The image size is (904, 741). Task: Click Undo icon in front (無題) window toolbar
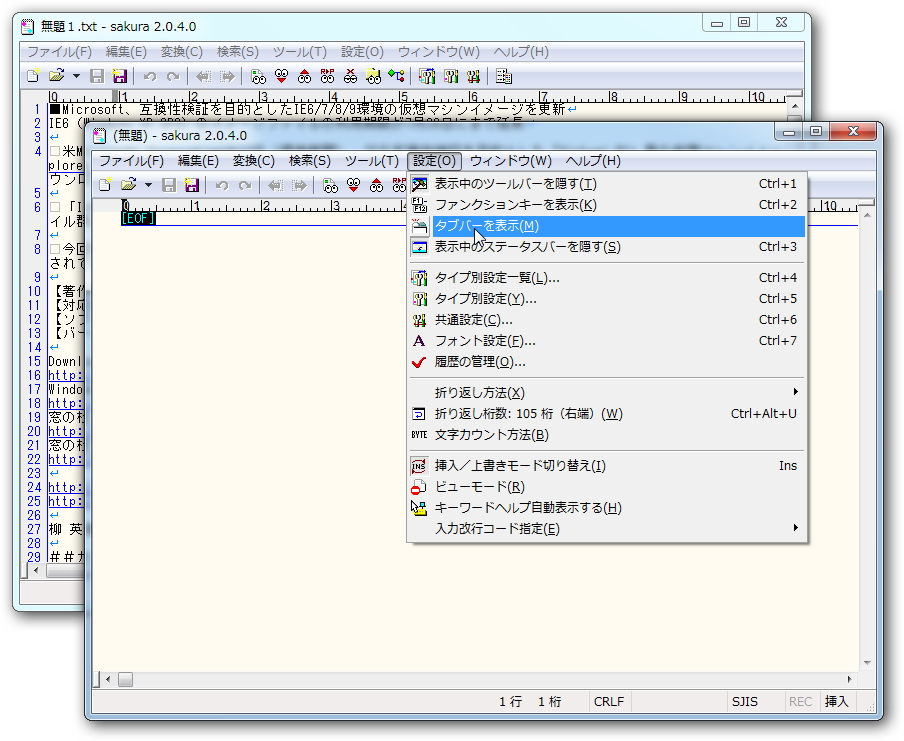pos(222,185)
